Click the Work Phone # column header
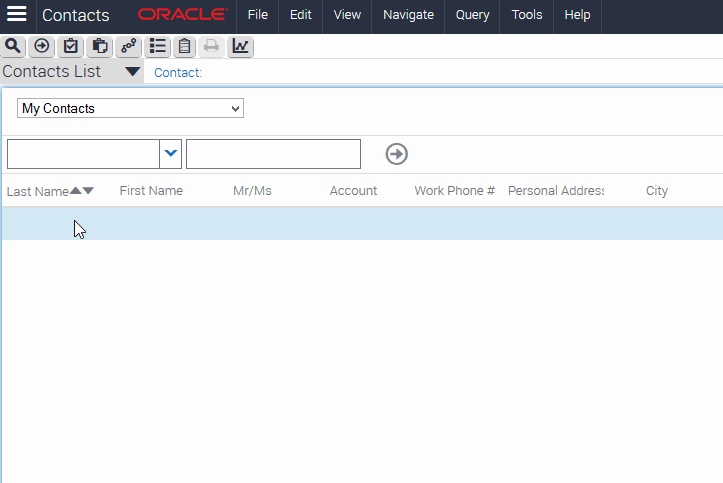Image resolution: width=723 pixels, height=483 pixels. [454, 190]
